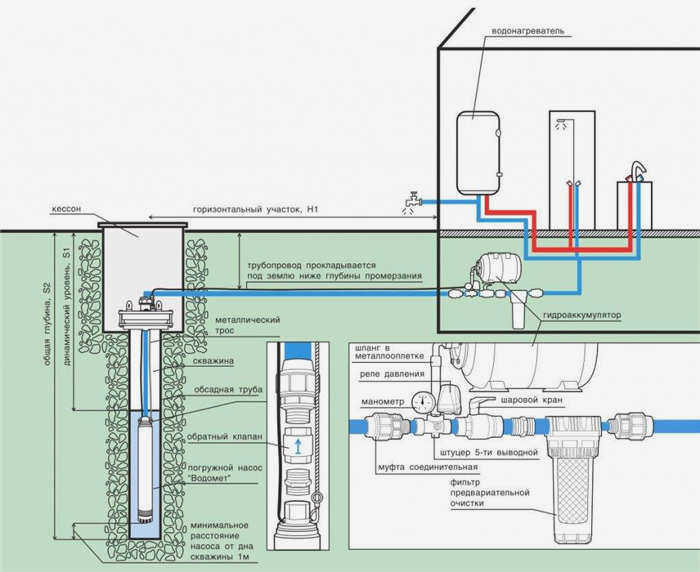Click the kitchen sink faucet
This screenshot has height=572, width=700.
coord(638,170)
